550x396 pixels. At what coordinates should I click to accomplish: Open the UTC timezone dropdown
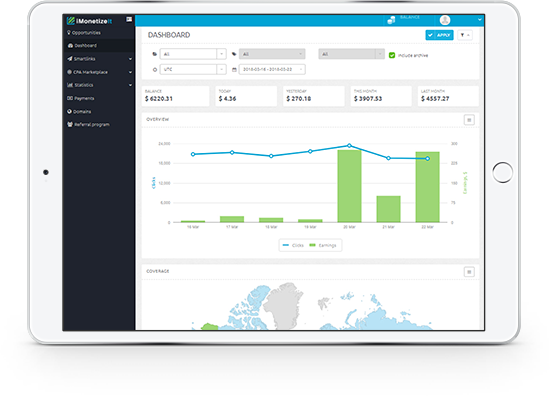pos(193,69)
